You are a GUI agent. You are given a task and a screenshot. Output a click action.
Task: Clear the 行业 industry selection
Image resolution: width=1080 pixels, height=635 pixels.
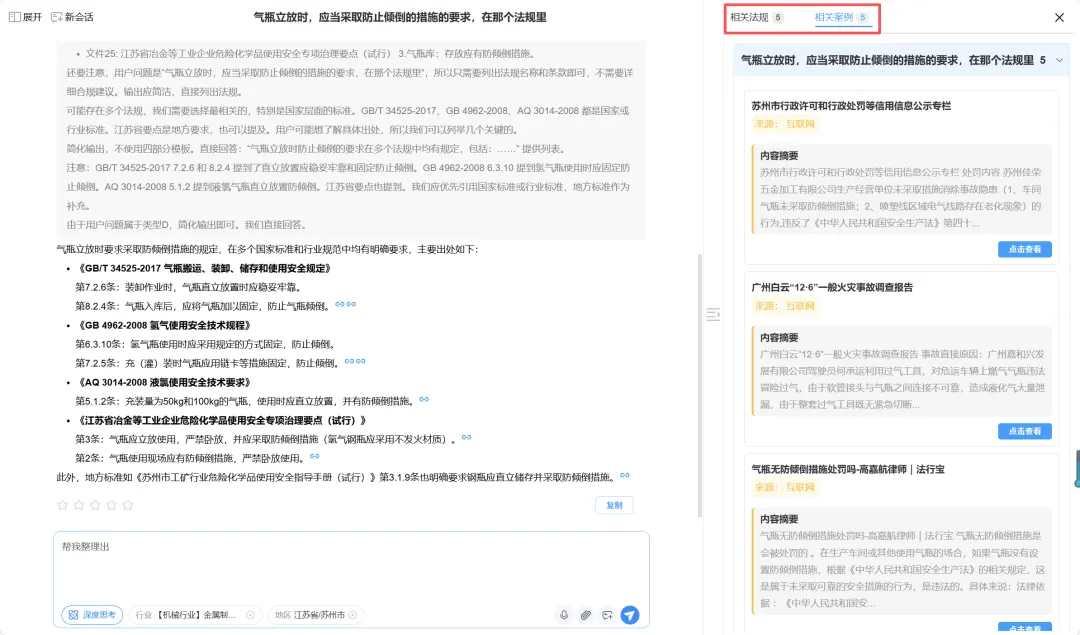[x=251, y=615]
